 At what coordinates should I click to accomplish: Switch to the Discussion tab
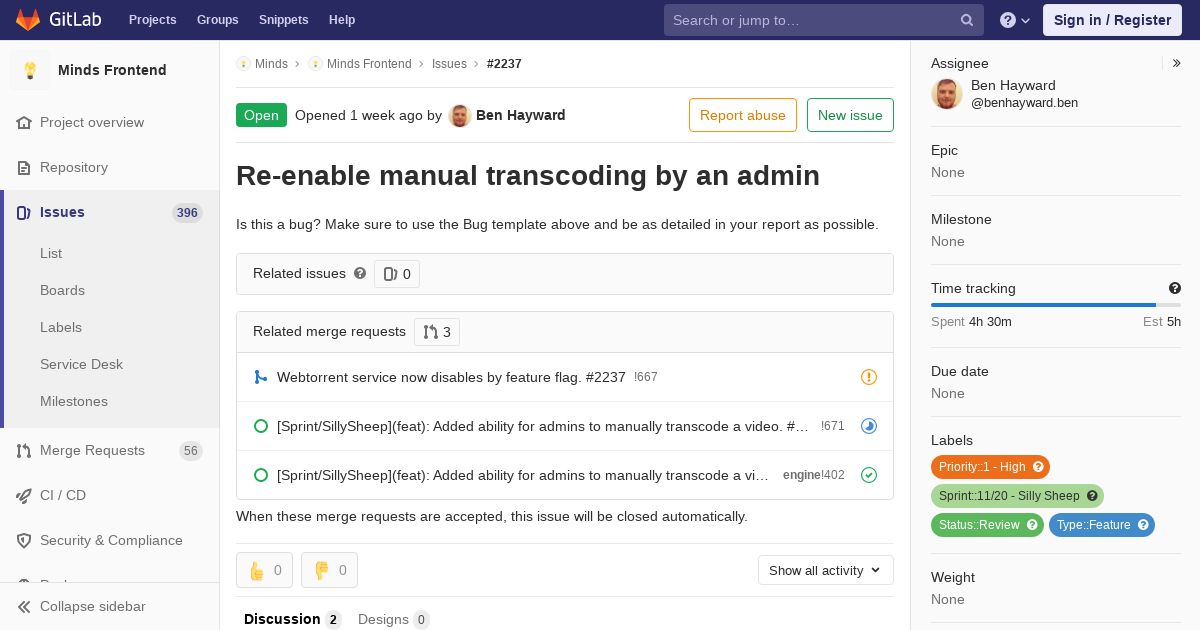292,619
